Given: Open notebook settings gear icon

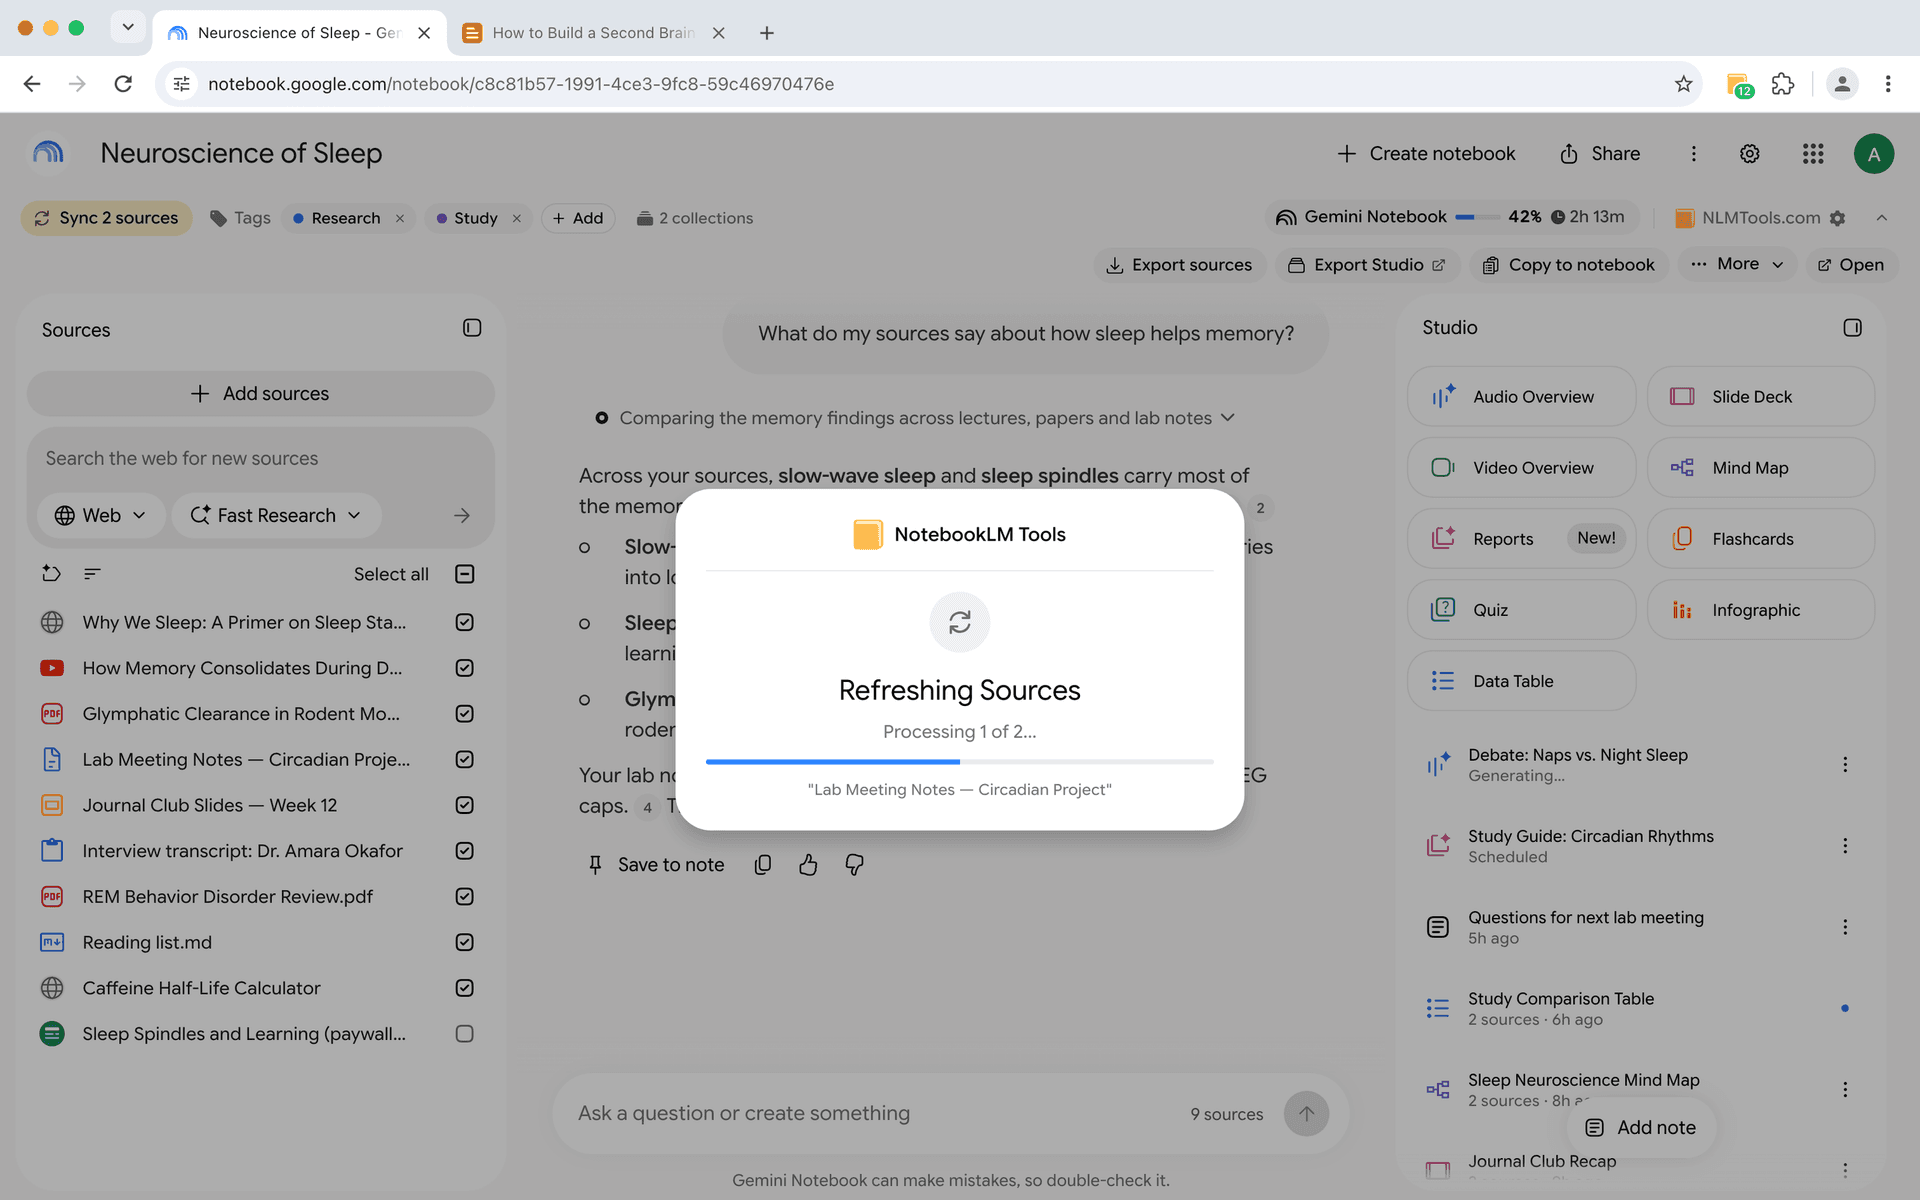Looking at the screenshot, I should click(x=1749, y=154).
